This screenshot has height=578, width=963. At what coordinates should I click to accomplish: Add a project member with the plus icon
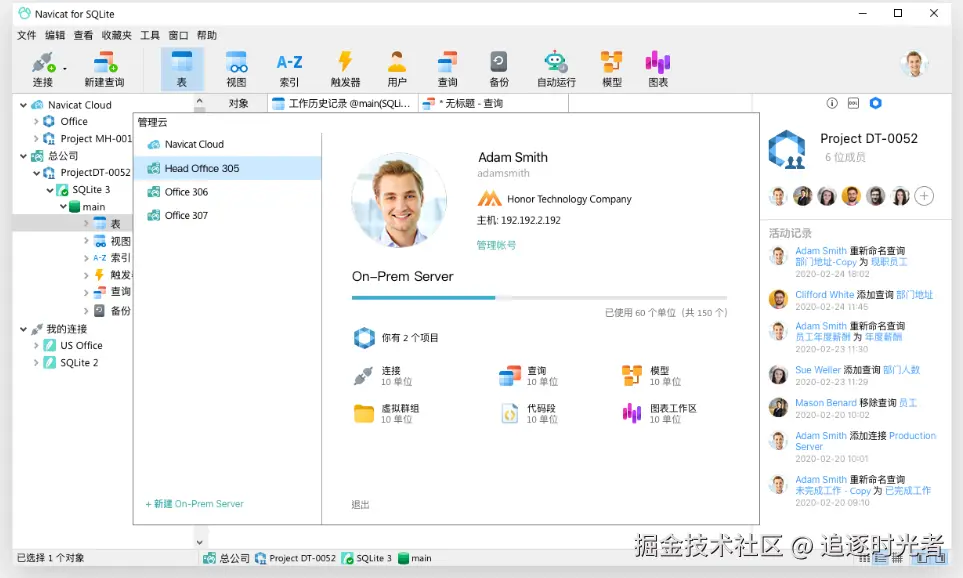tap(924, 196)
